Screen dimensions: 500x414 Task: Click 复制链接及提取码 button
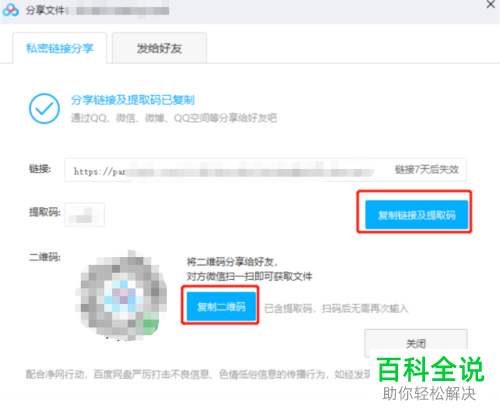pos(417,215)
